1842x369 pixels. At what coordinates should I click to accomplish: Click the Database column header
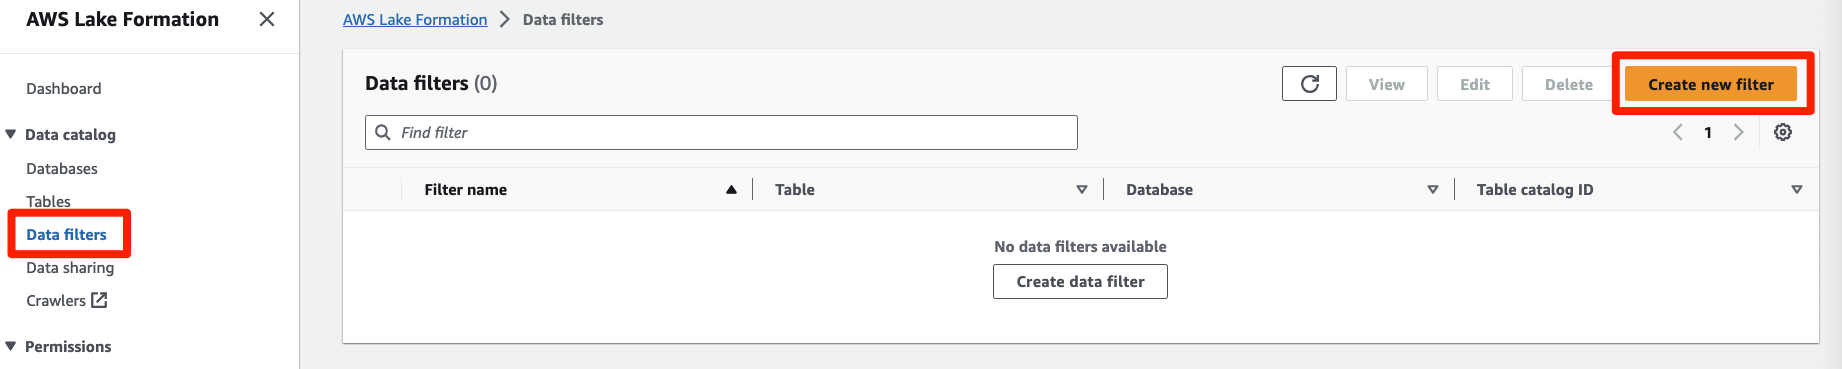(1159, 189)
